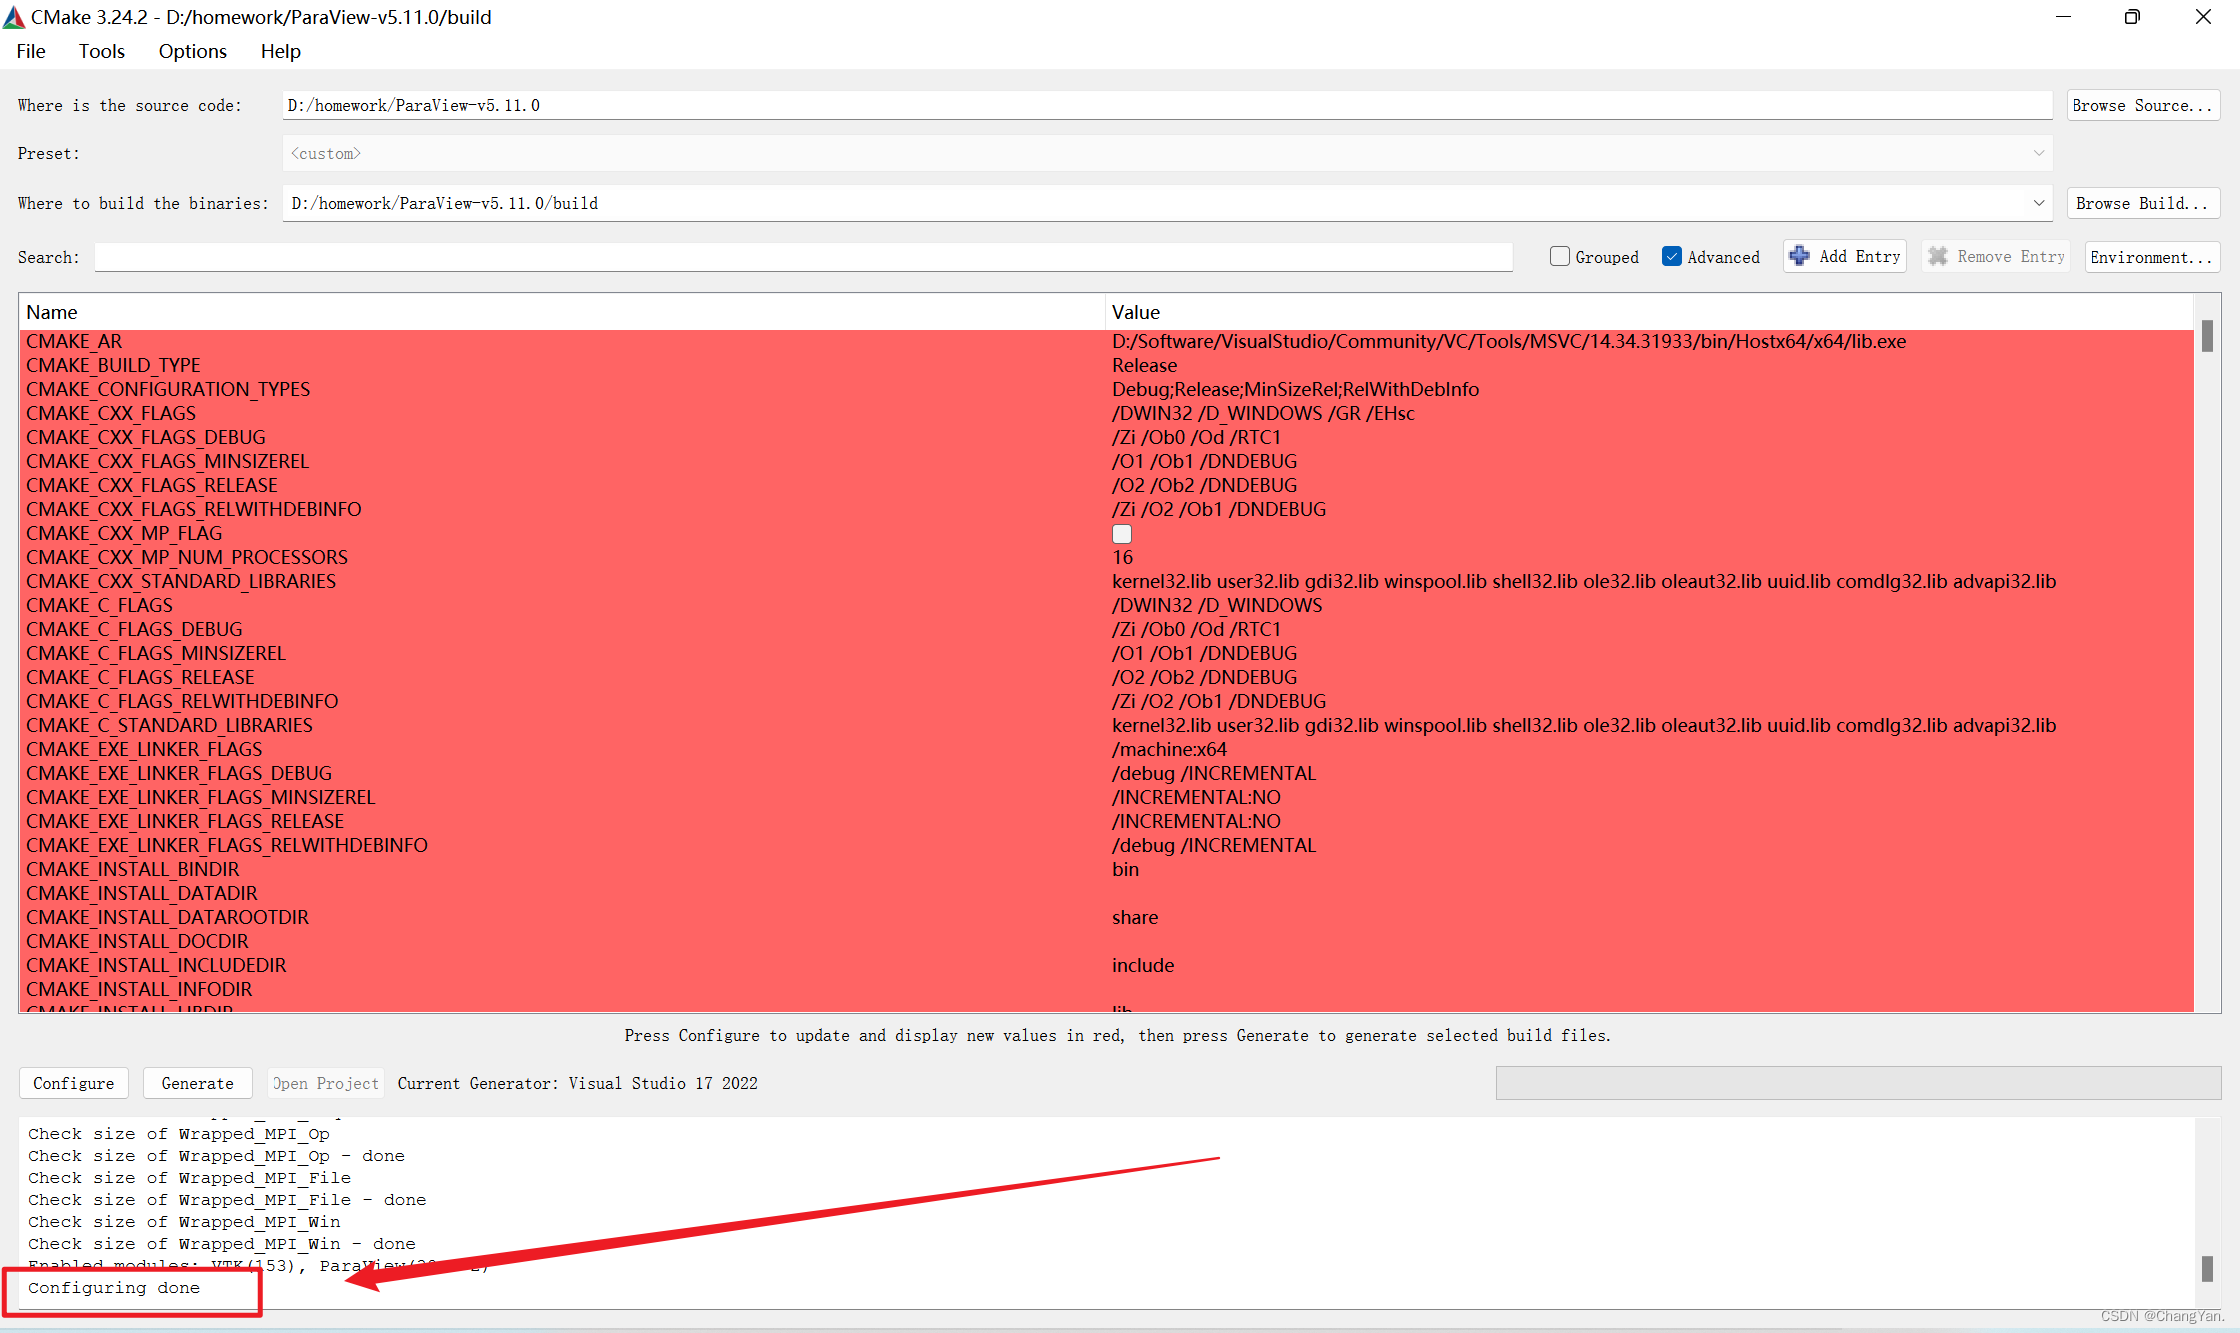Click the Configure button
Image resolution: width=2240 pixels, height=1333 pixels.
pos(74,1083)
